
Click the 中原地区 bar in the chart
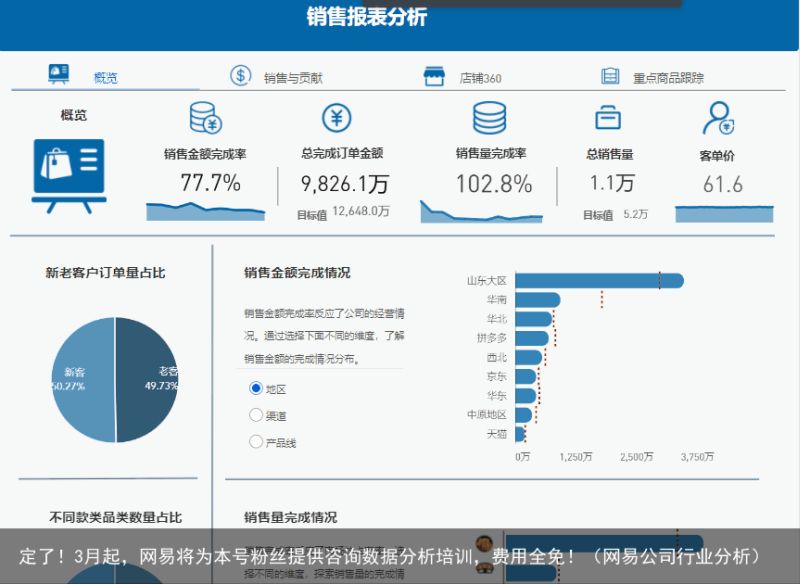pos(524,415)
